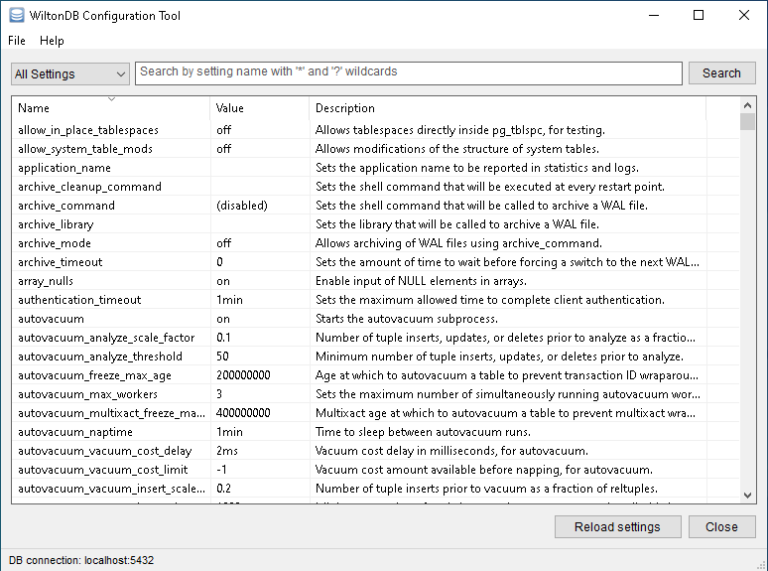Click the Description column header
This screenshot has height=571, width=768.
coord(506,108)
